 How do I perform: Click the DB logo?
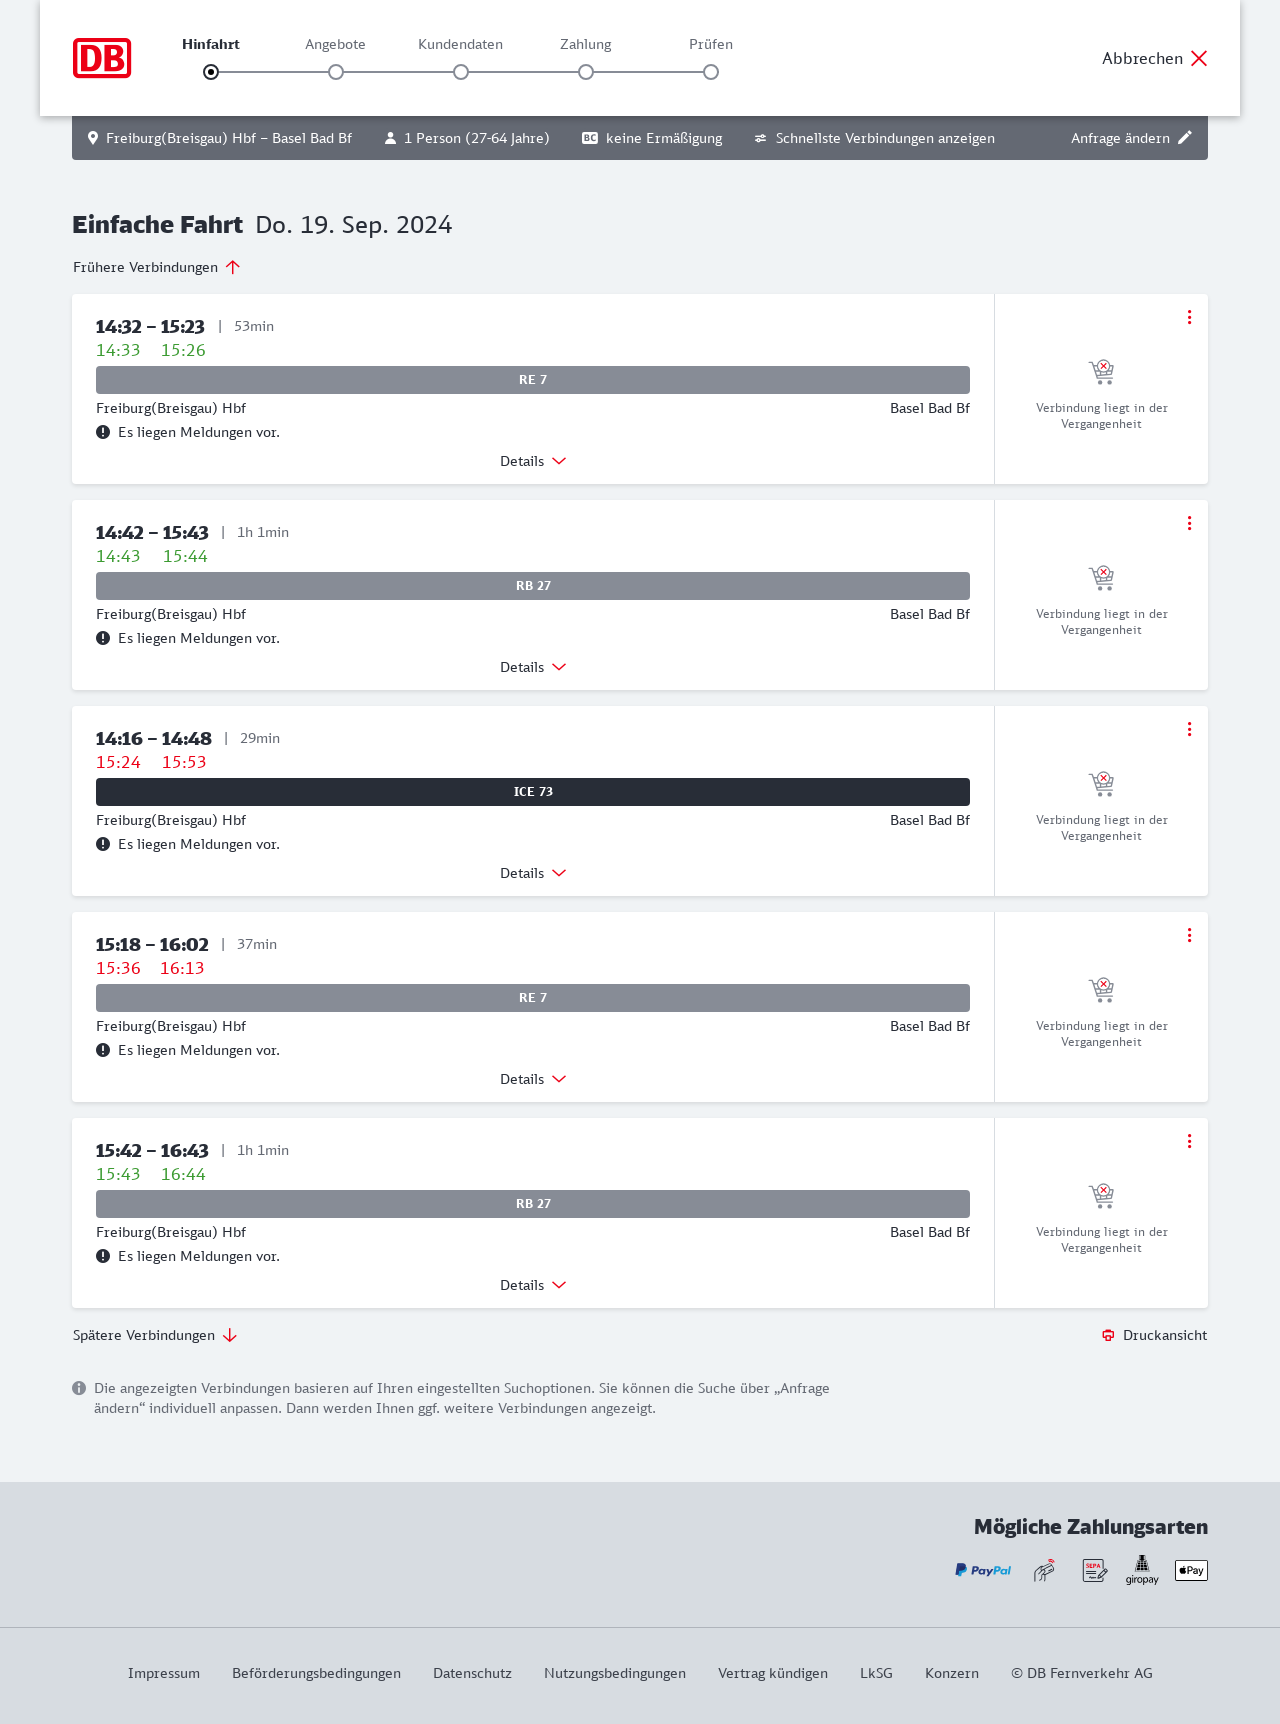pos(102,58)
